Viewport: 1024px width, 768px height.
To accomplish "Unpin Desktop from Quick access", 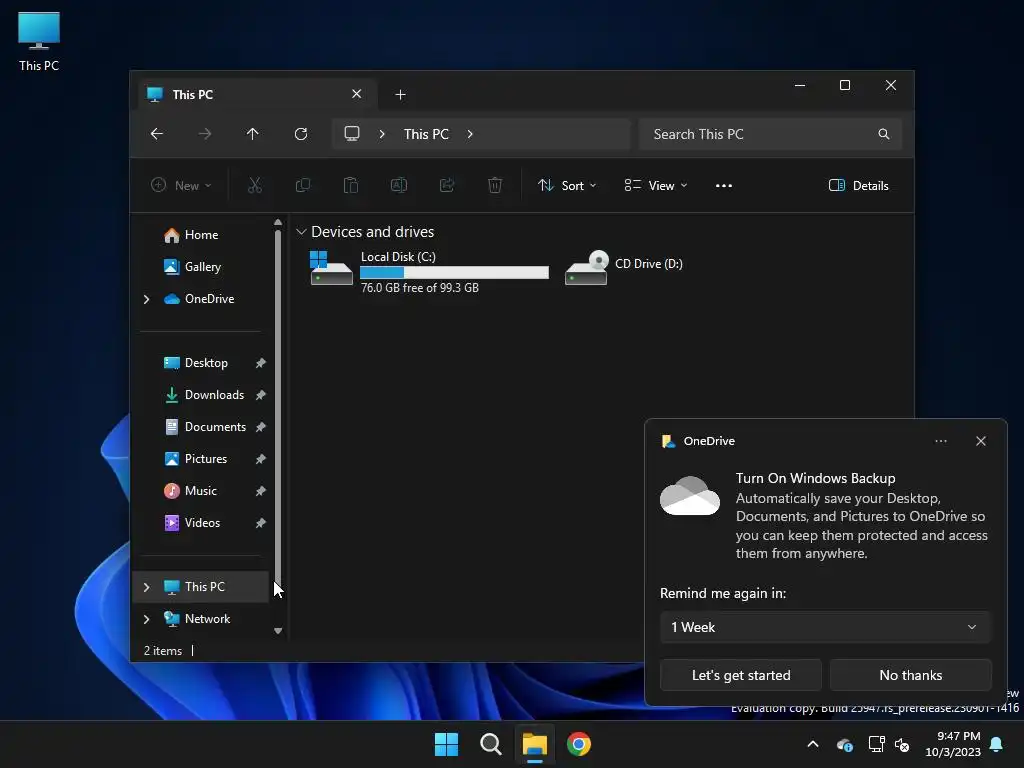I will (261, 363).
